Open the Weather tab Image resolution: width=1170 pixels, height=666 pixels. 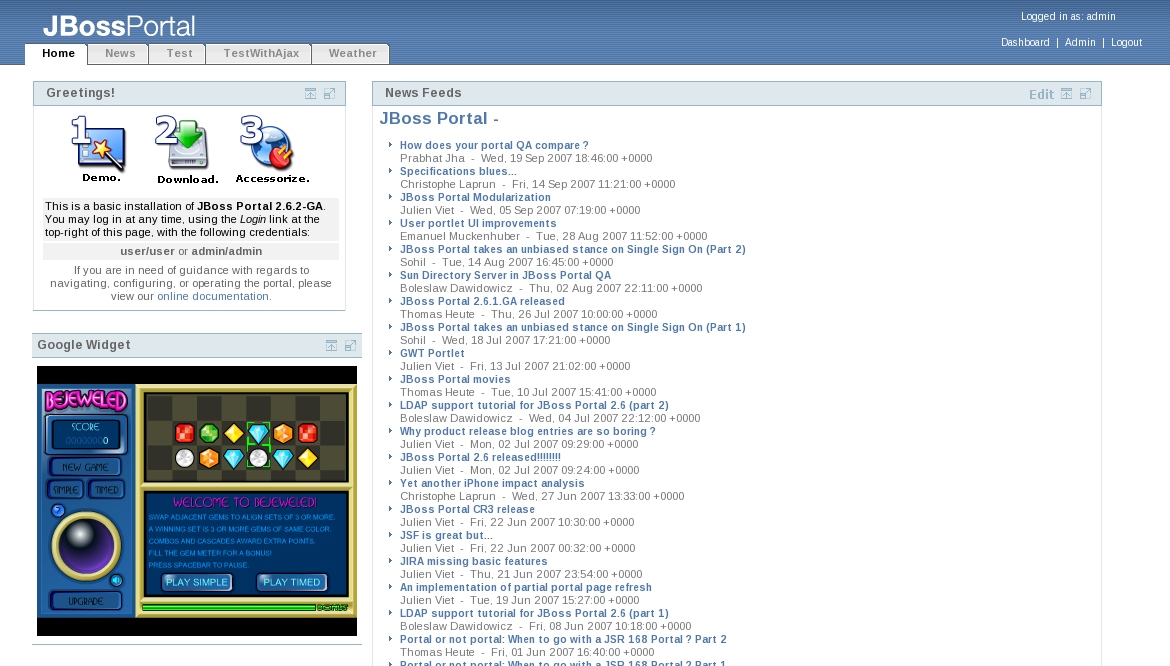351,54
